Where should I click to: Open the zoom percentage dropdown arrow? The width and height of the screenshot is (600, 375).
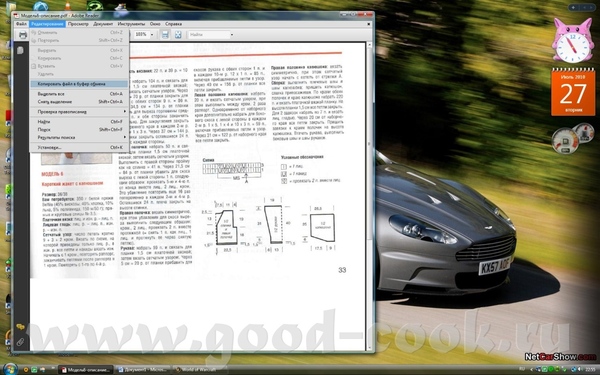pos(152,35)
